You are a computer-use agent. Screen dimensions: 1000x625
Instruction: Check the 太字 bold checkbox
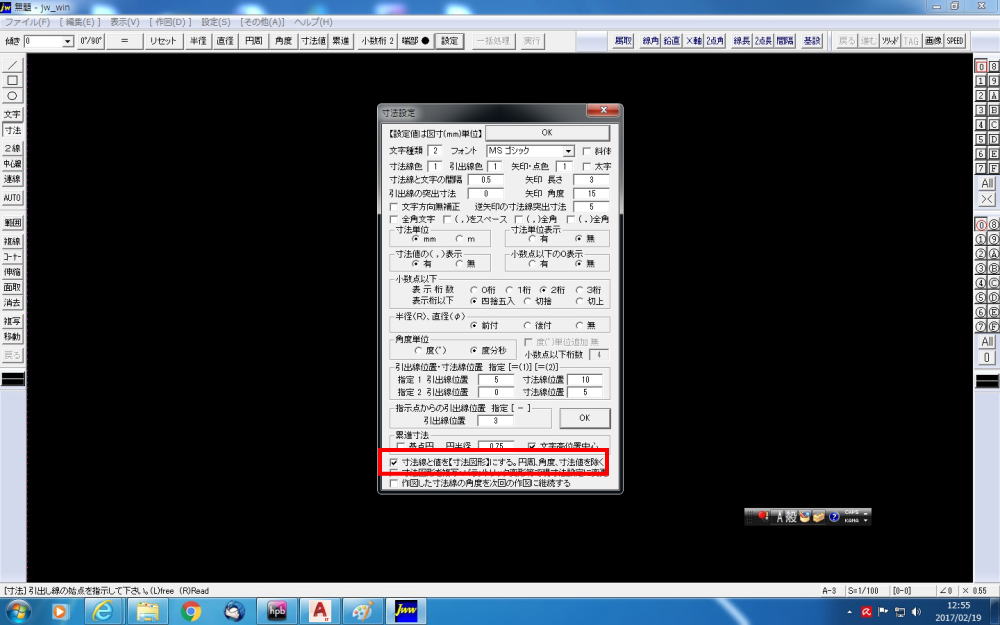(x=587, y=166)
